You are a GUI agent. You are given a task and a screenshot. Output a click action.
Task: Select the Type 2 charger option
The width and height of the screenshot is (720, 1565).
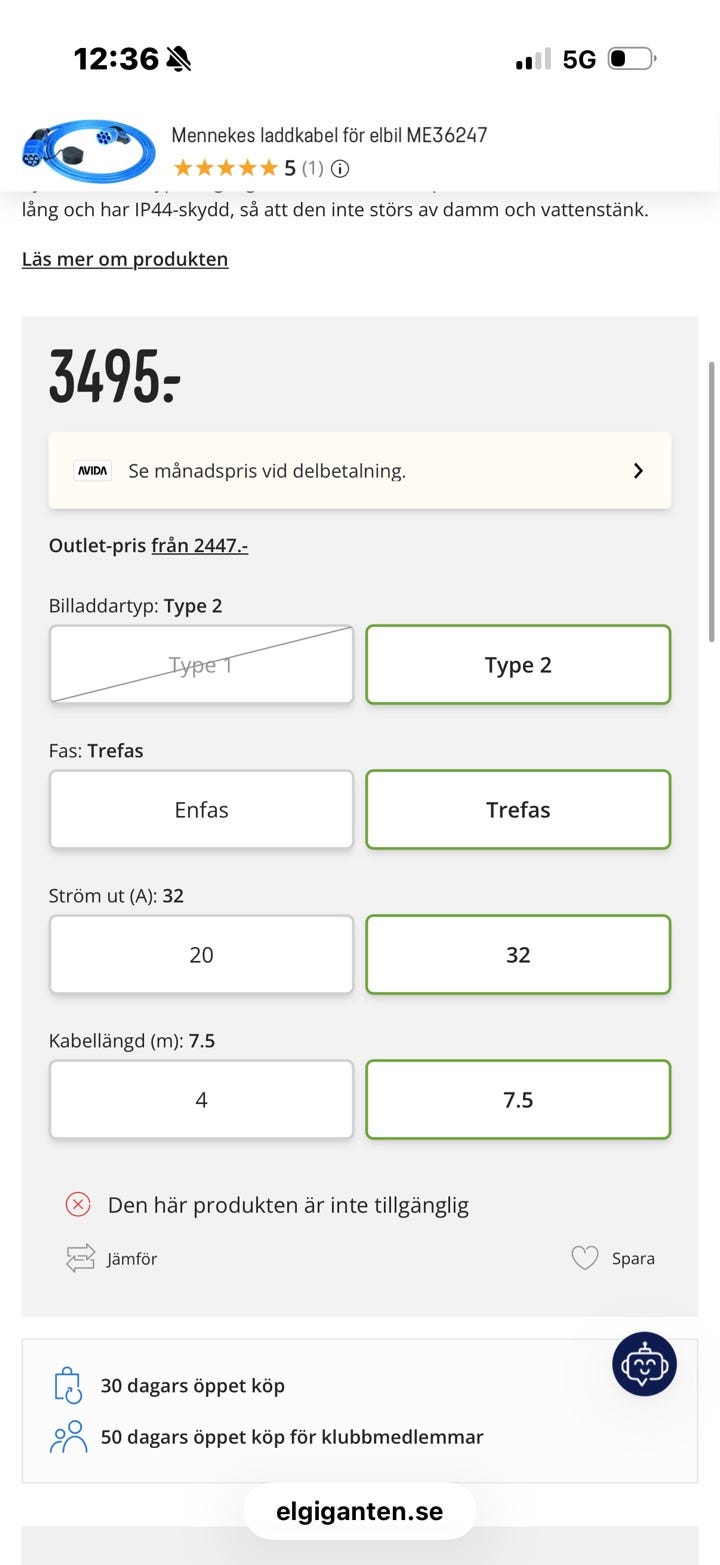(518, 664)
